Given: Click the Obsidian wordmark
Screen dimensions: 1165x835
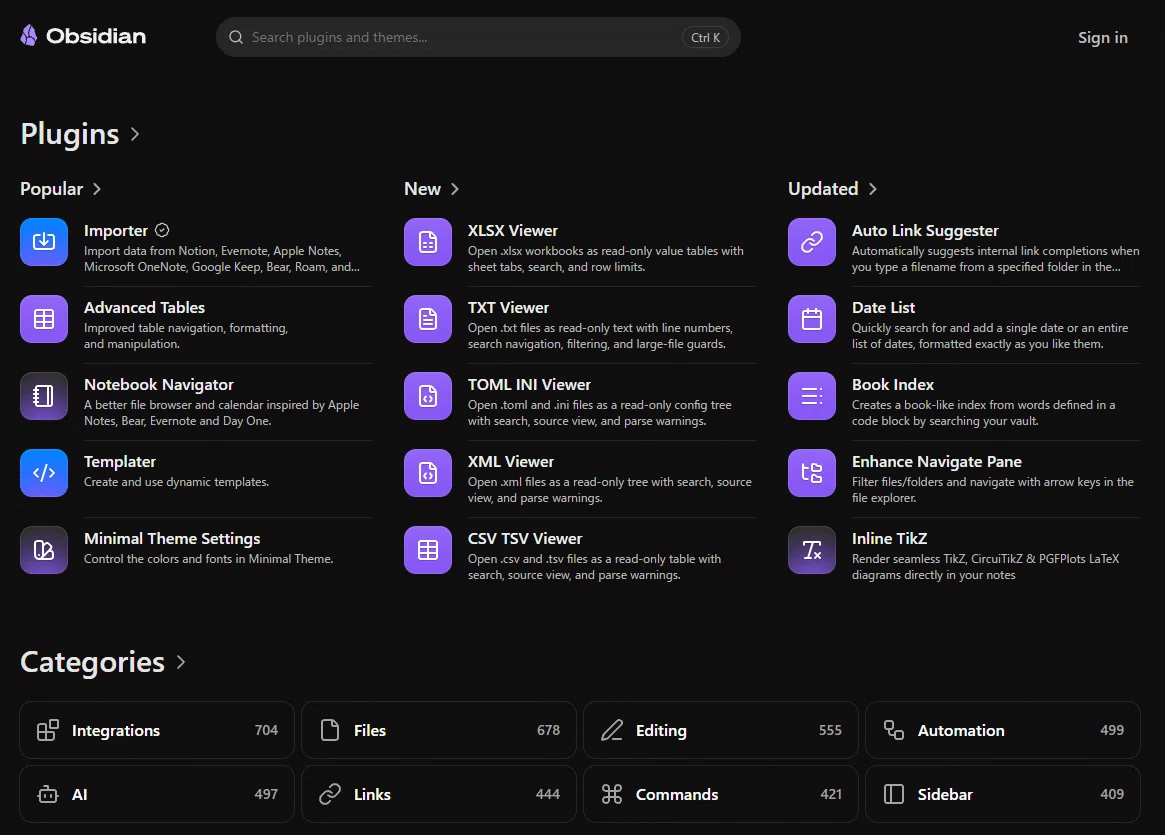Looking at the screenshot, I should pyautogui.click(x=96, y=36).
